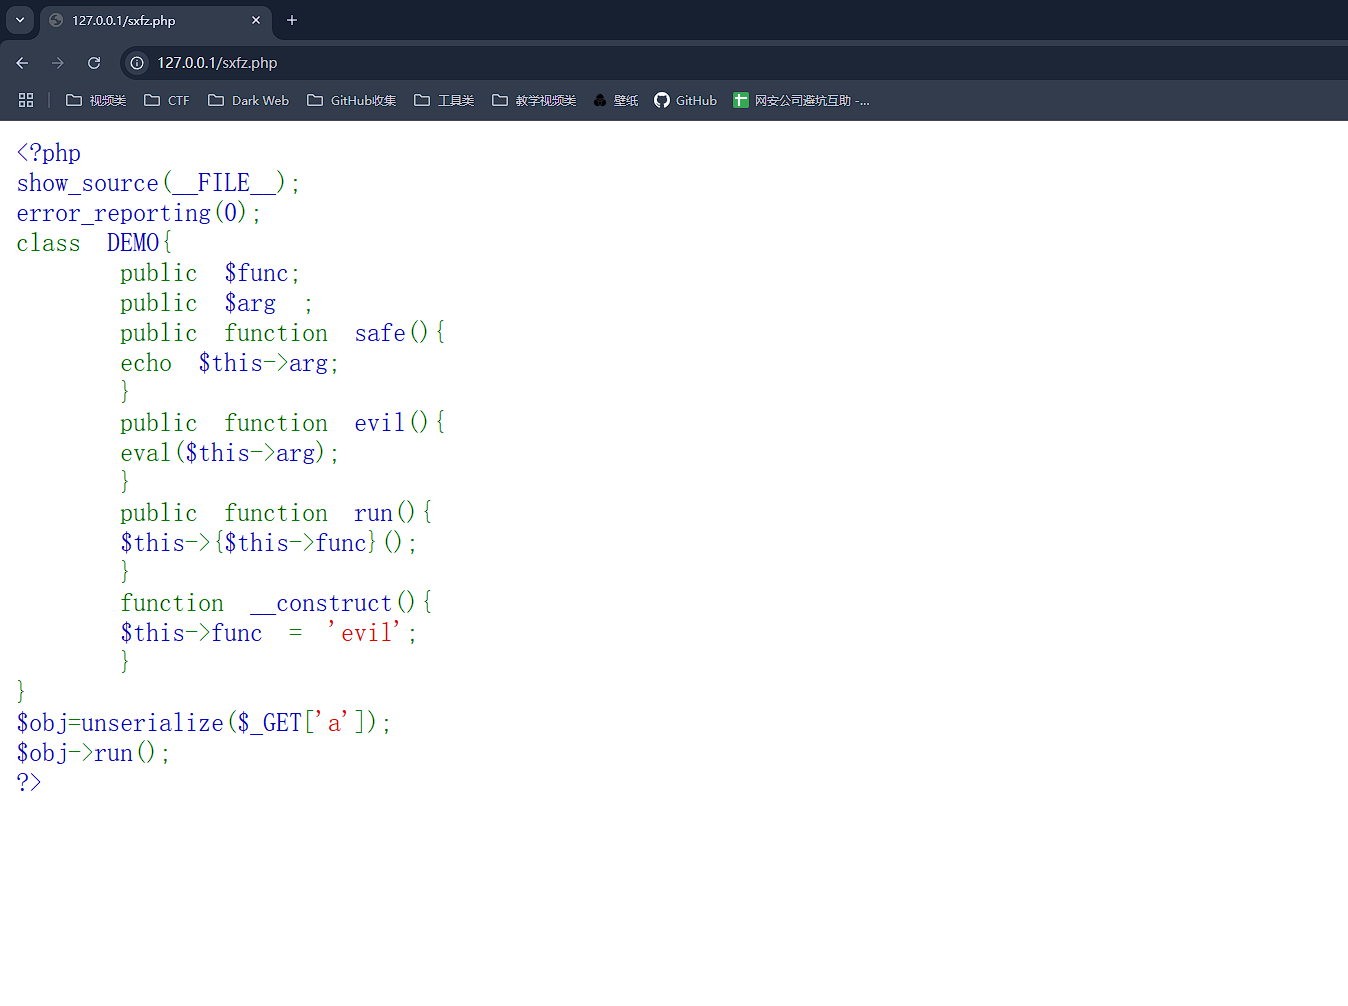The height and width of the screenshot is (1006, 1348).
Task: Open the 工具类 bookmark folder
Action: tap(444, 100)
